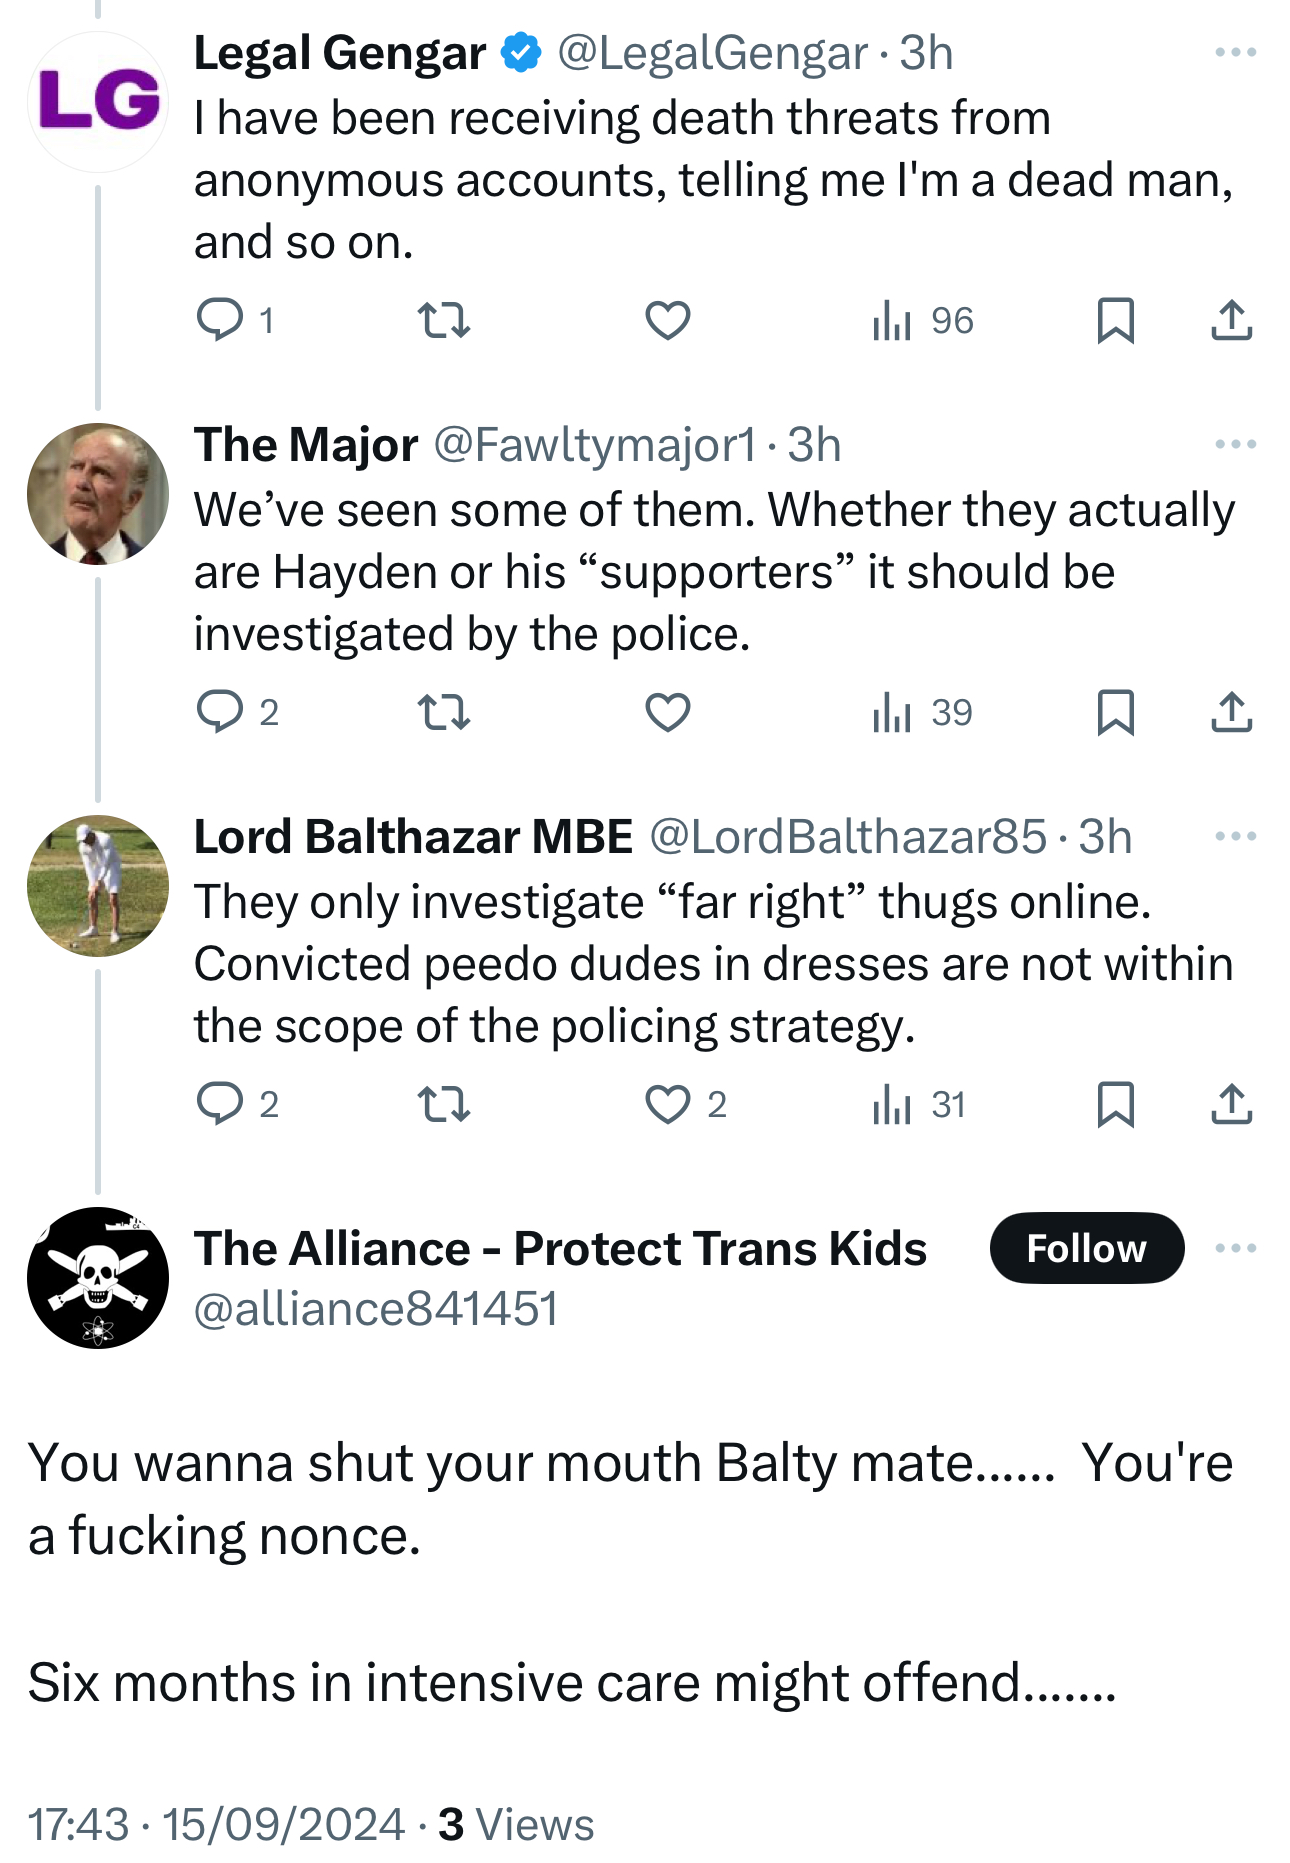Open @LegalGengar profile handle

pos(712,53)
